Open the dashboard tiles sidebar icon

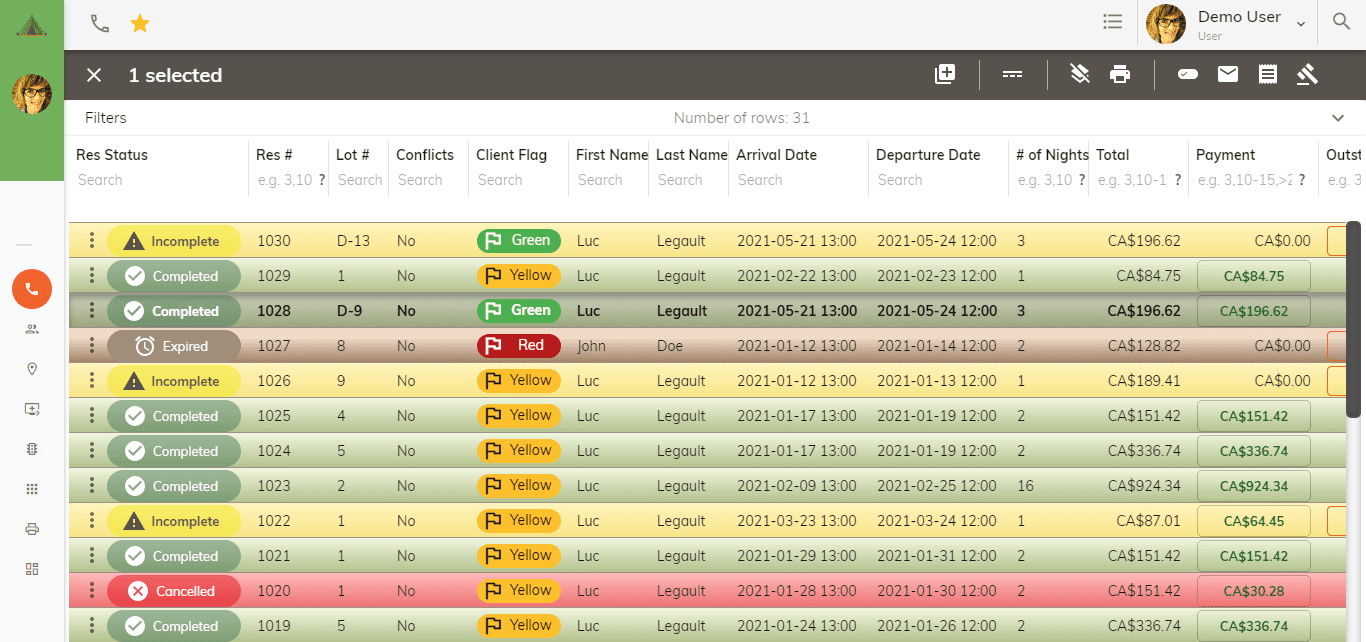coord(32,569)
